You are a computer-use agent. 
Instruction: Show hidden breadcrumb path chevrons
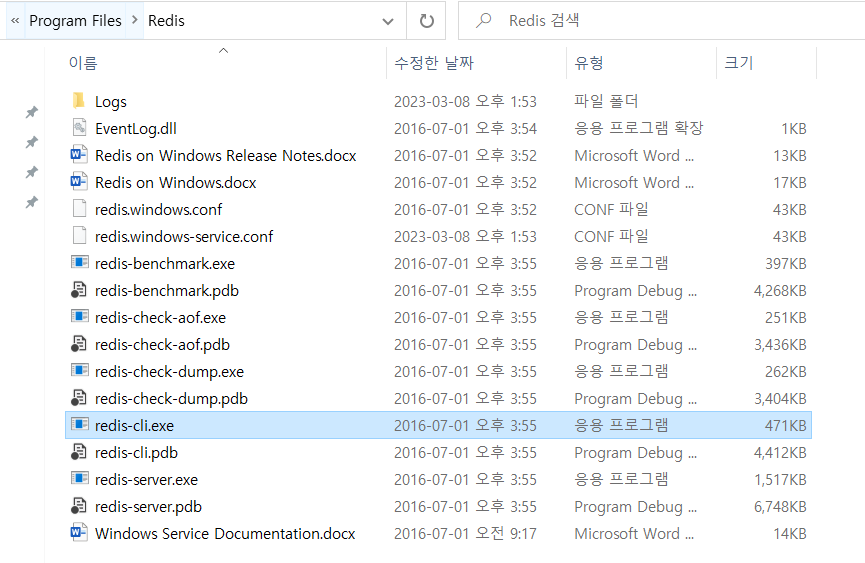coord(15,21)
